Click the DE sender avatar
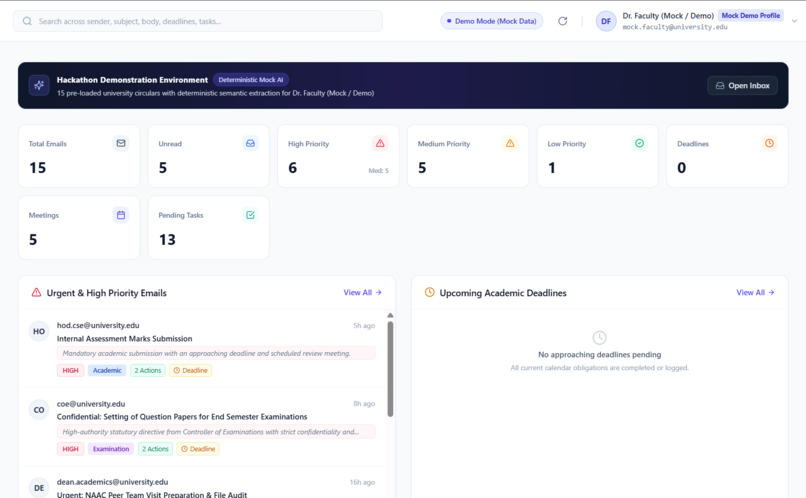The height and width of the screenshot is (498, 806). pyautogui.click(x=39, y=488)
